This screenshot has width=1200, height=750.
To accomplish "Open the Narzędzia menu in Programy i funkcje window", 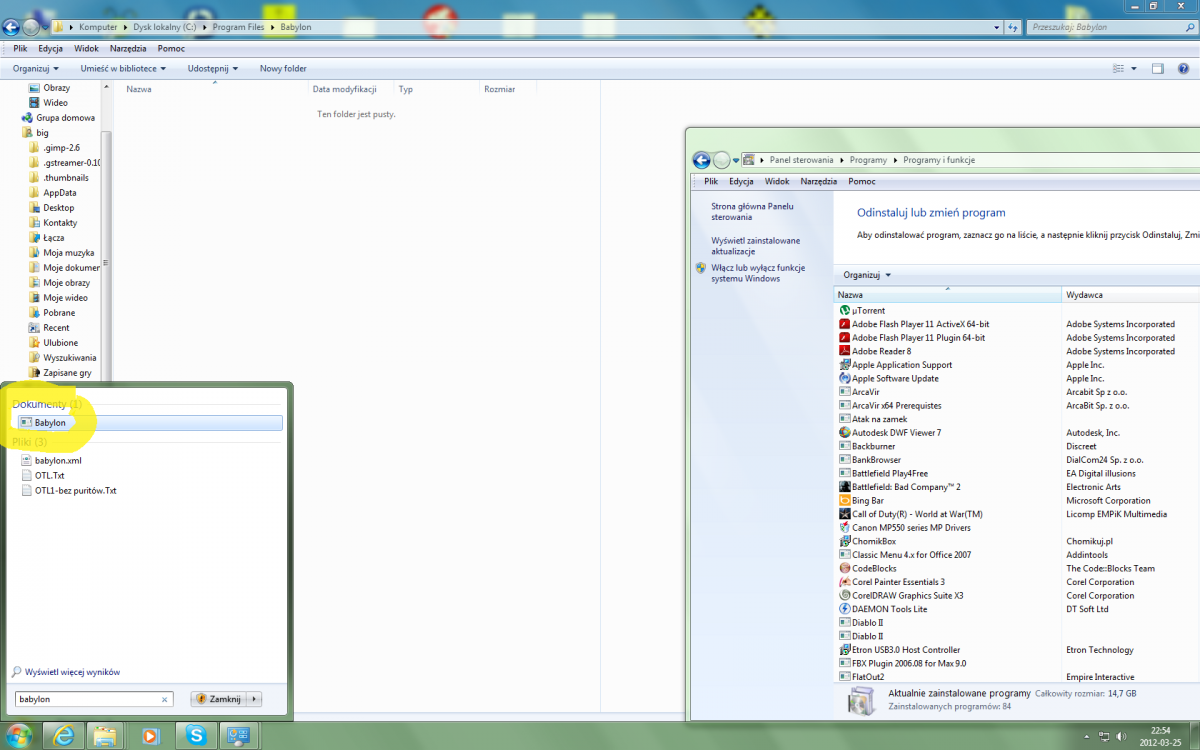I will [819, 182].
